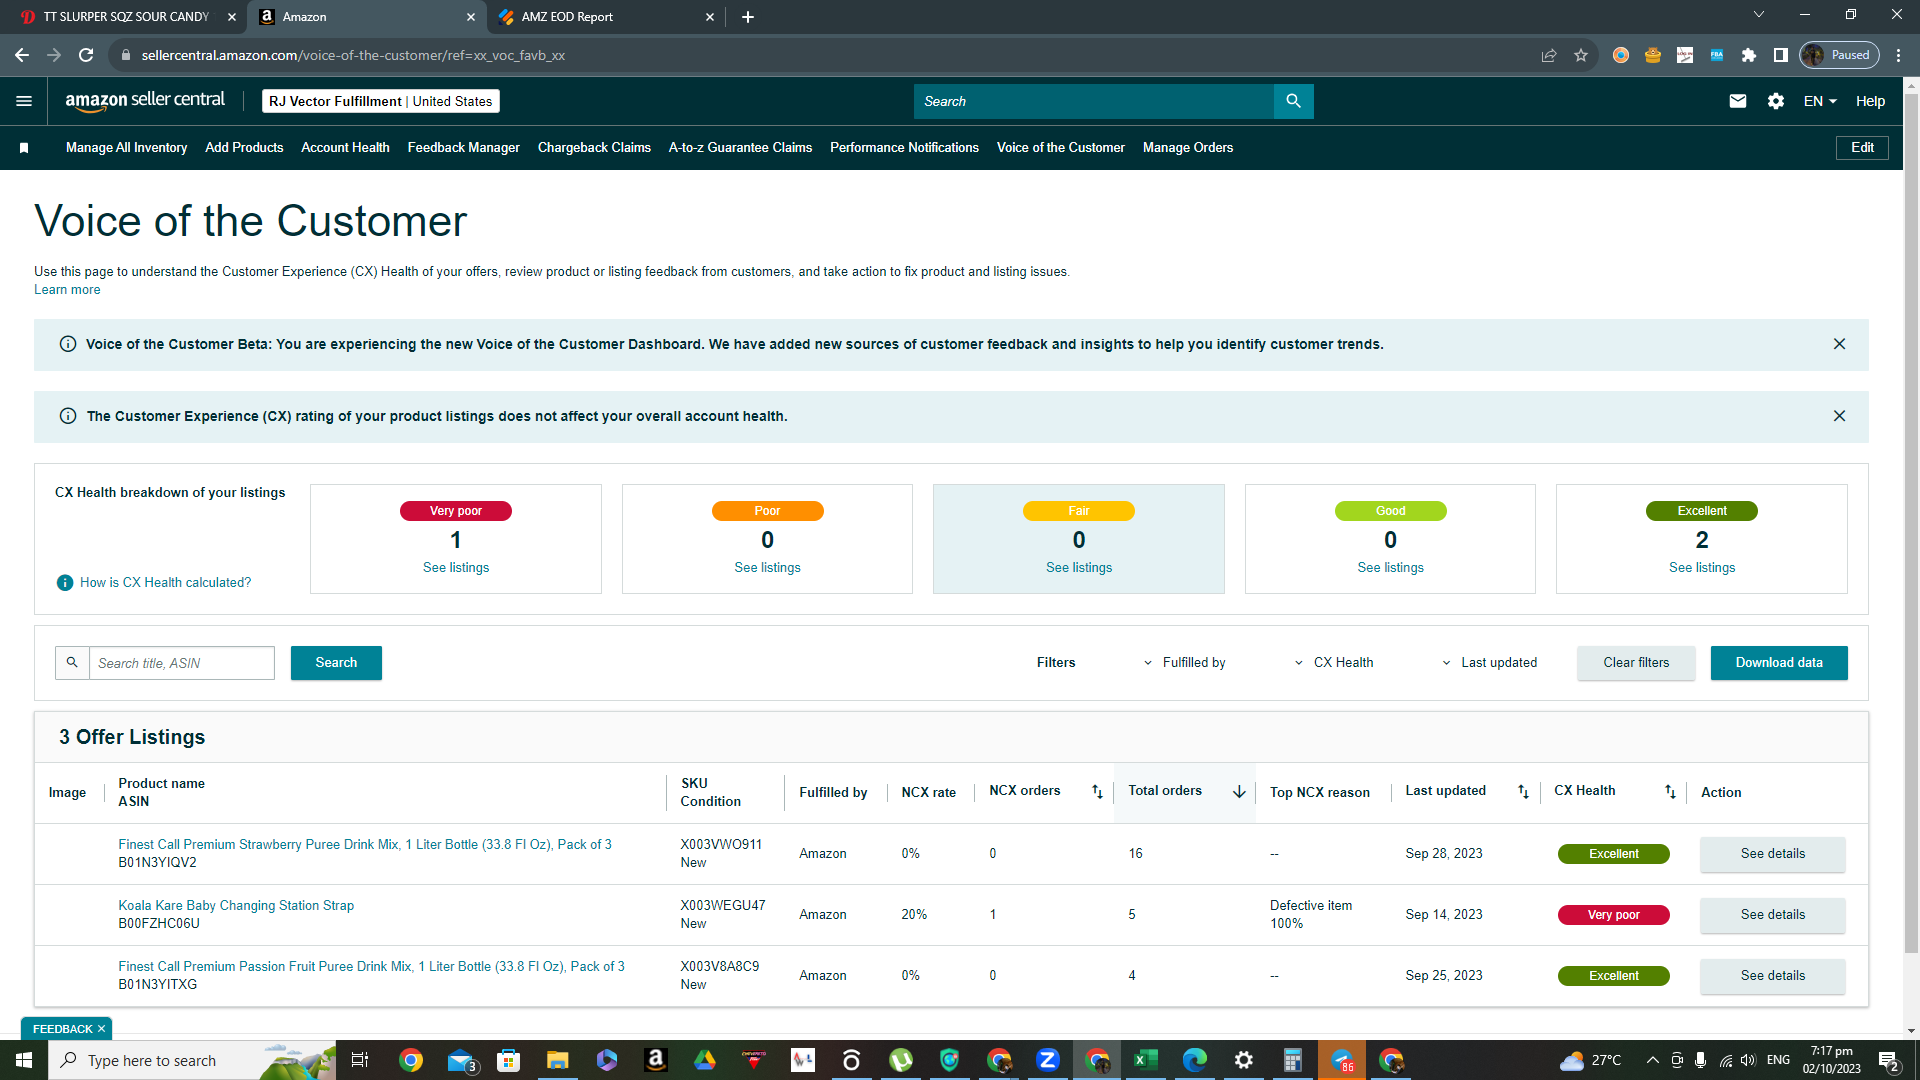Click the Amazon Seller Central logo
The image size is (1920, 1080).
(145, 101)
